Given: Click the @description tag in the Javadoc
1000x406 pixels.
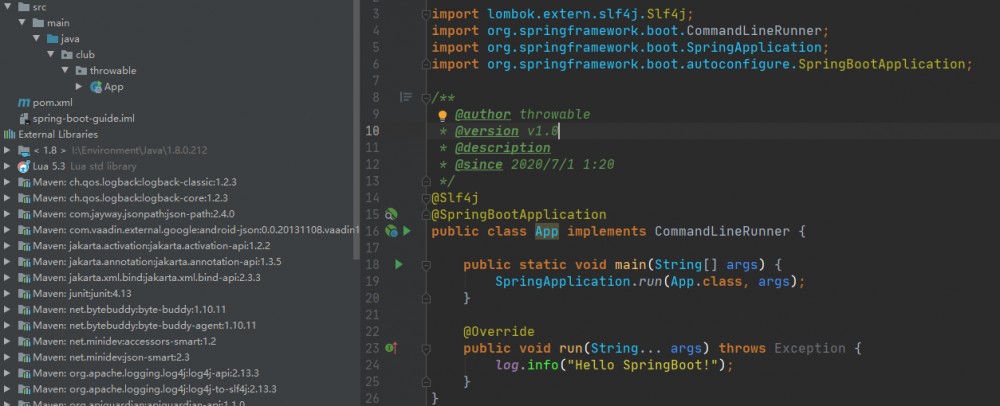Looking at the screenshot, I should coord(503,148).
